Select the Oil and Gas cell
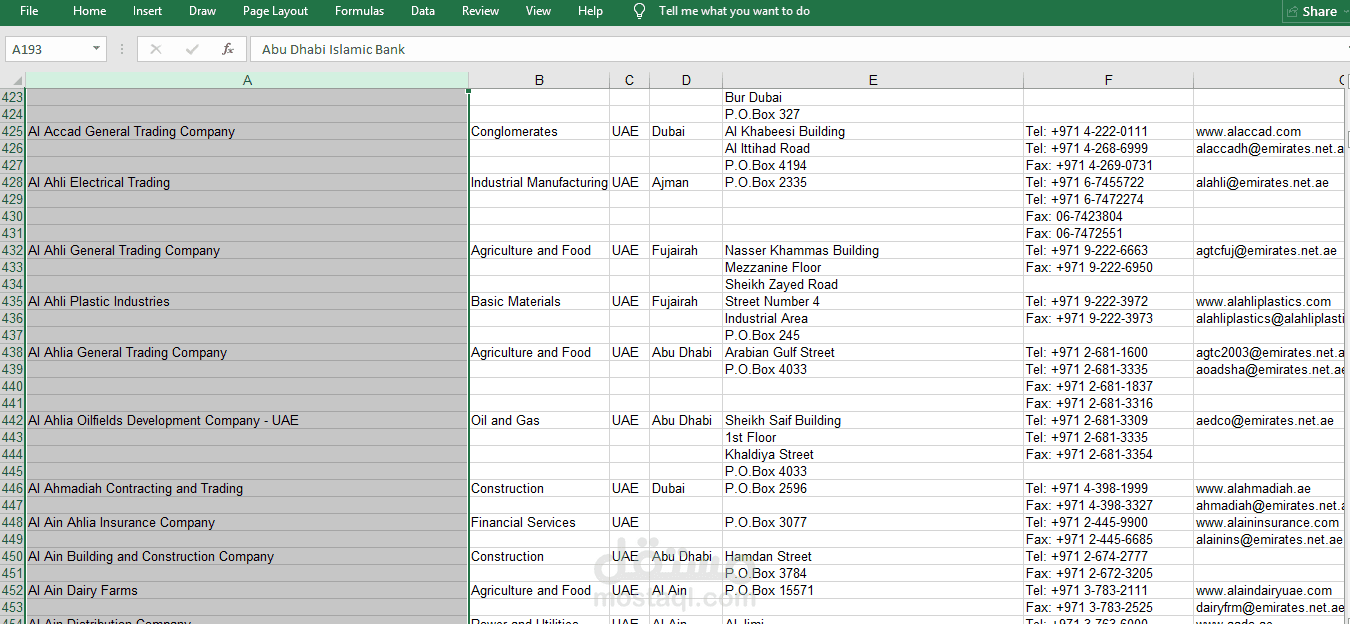The width and height of the screenshot is (1350, 624). [539, 420]
